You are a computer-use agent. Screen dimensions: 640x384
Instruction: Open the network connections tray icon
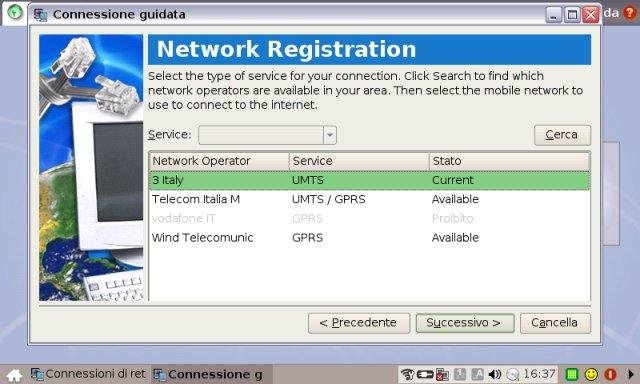point(442,374)
